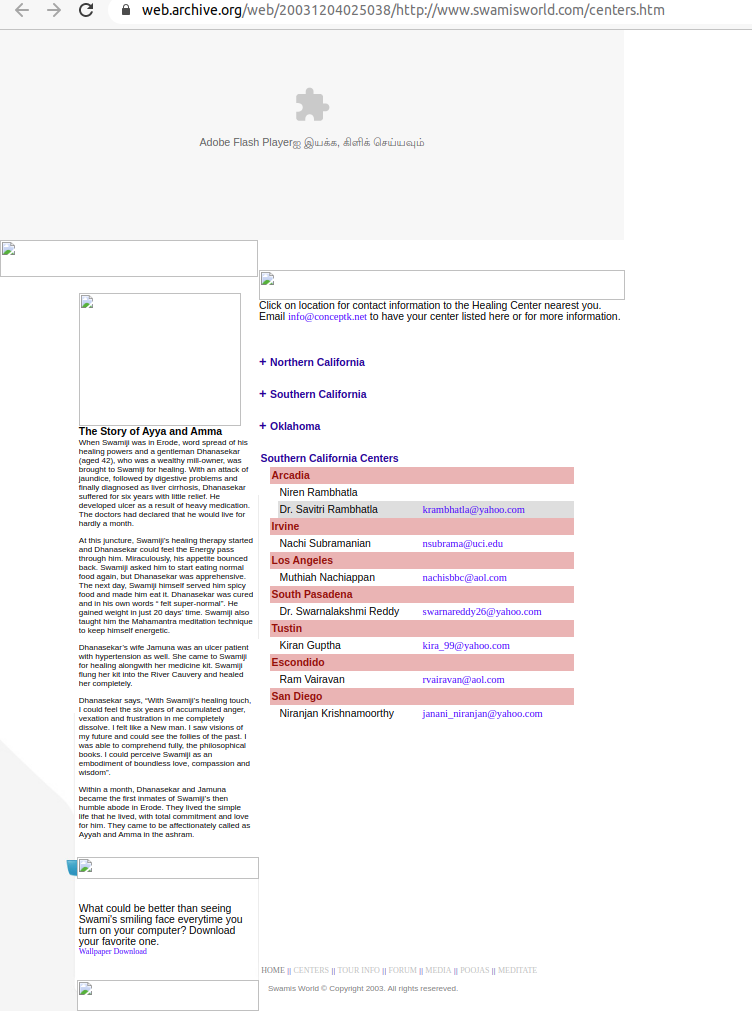
Task: Email krambhatla@yahoo.com link
Action: point(473,510)
